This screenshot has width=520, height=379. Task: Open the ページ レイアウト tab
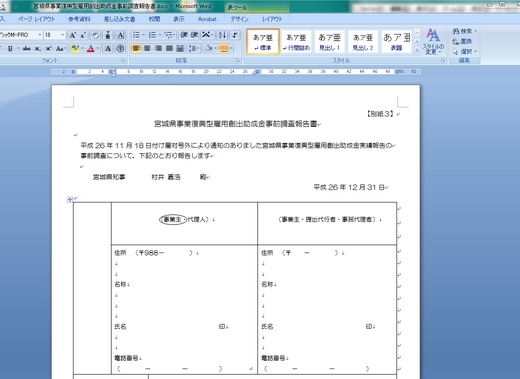(36, 19)
